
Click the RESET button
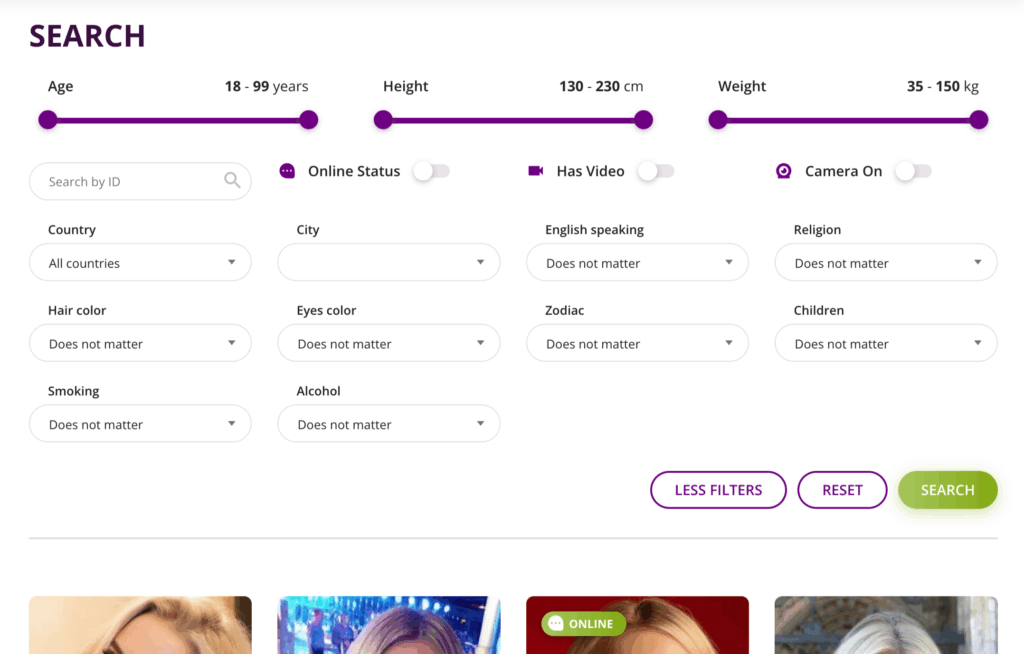tap(842, 490)
